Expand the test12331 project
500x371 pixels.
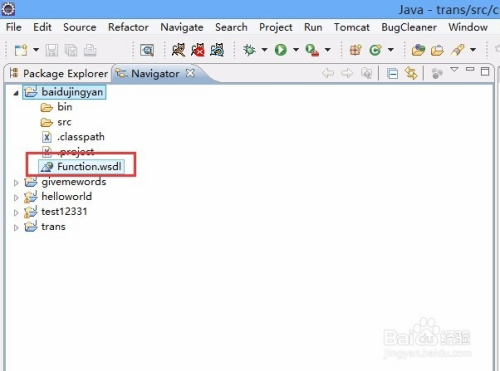16,212
